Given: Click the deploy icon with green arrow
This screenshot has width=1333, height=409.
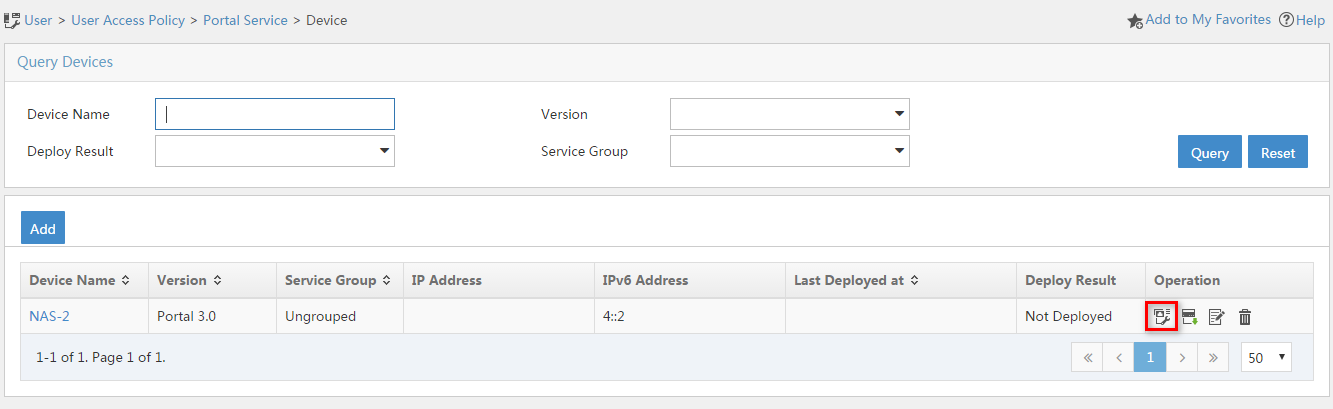Looking at the screenshot, I should click(1189, 317).
